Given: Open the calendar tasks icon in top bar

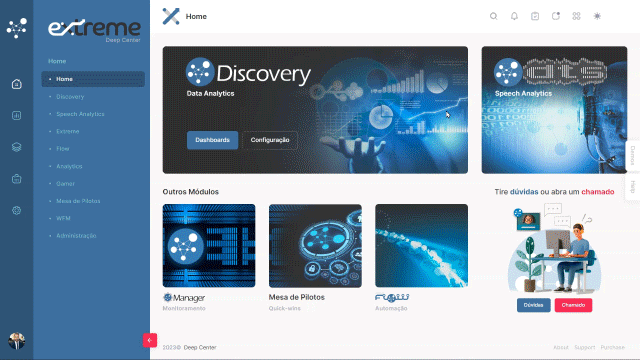Looking at the screenshot, I should [535, 16].
